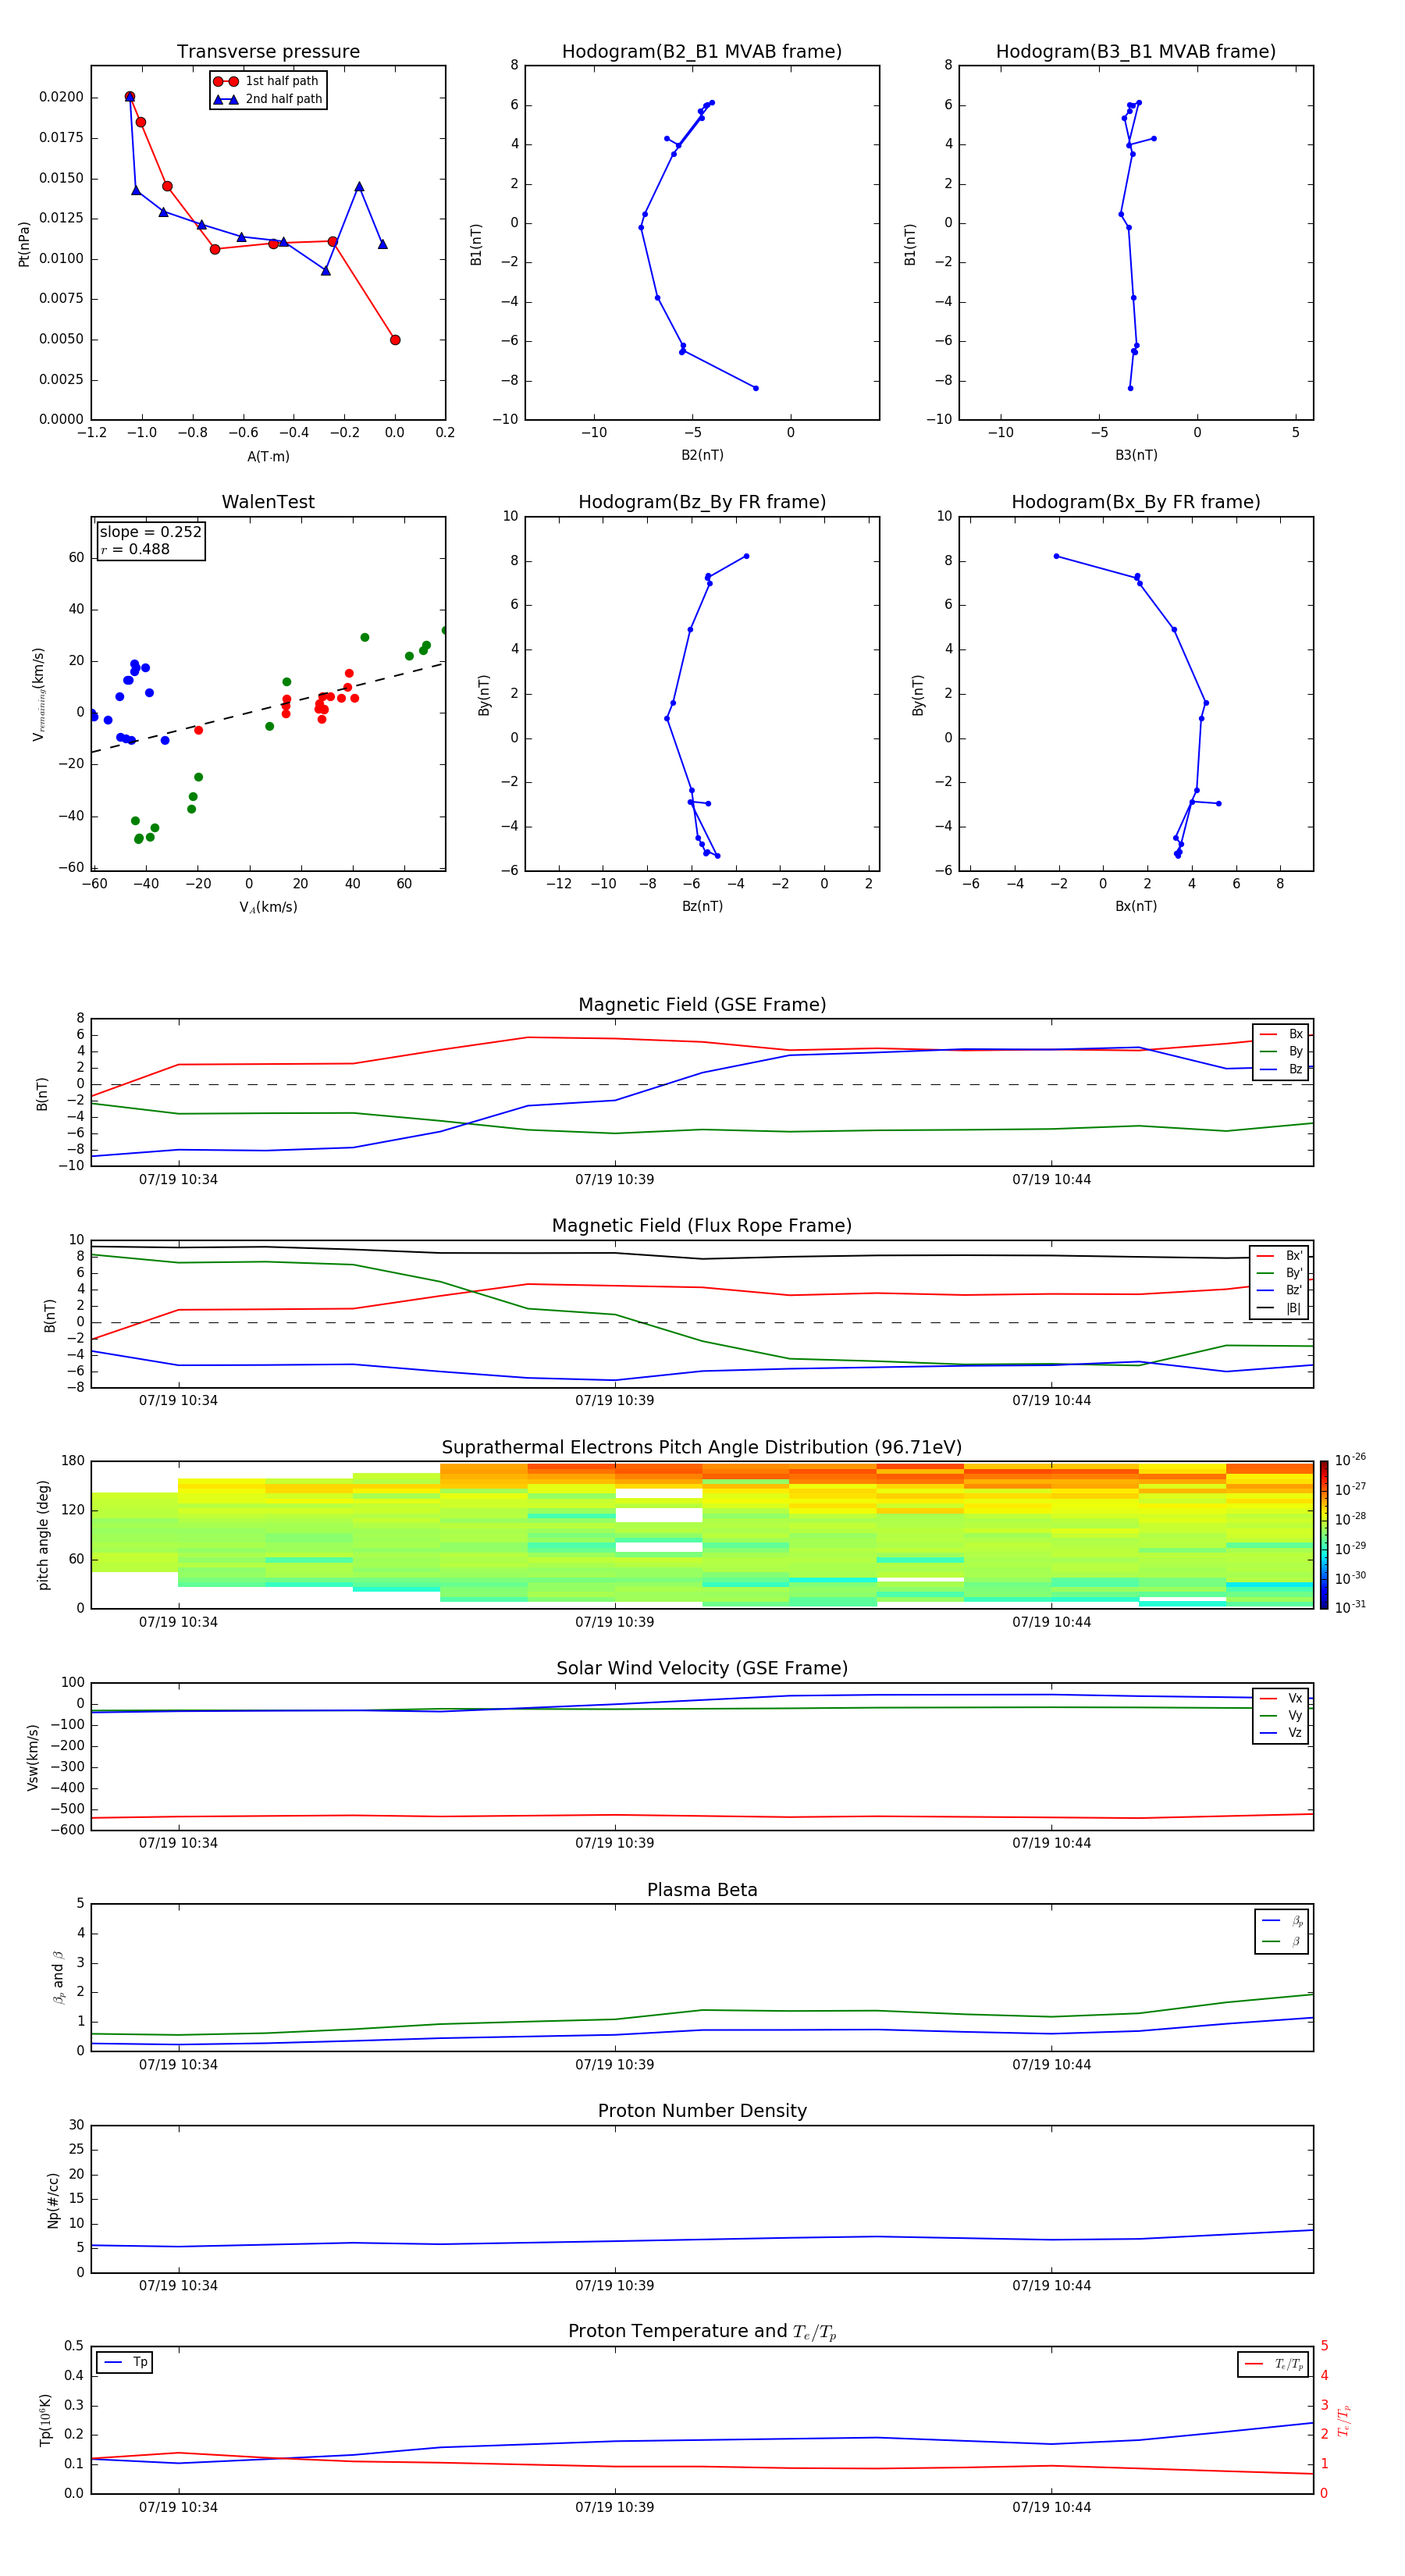Click 'Np(#/cc)' axis label
Viewport: 1405px width, 2576px height.
pyautogui.click(x=52, y=2199)
